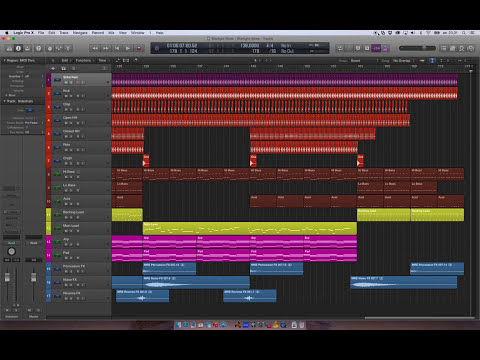The height and width of the screenshot is (360, 480).
Task: Go to the beginning with the transport button
Action: (117, 48)
